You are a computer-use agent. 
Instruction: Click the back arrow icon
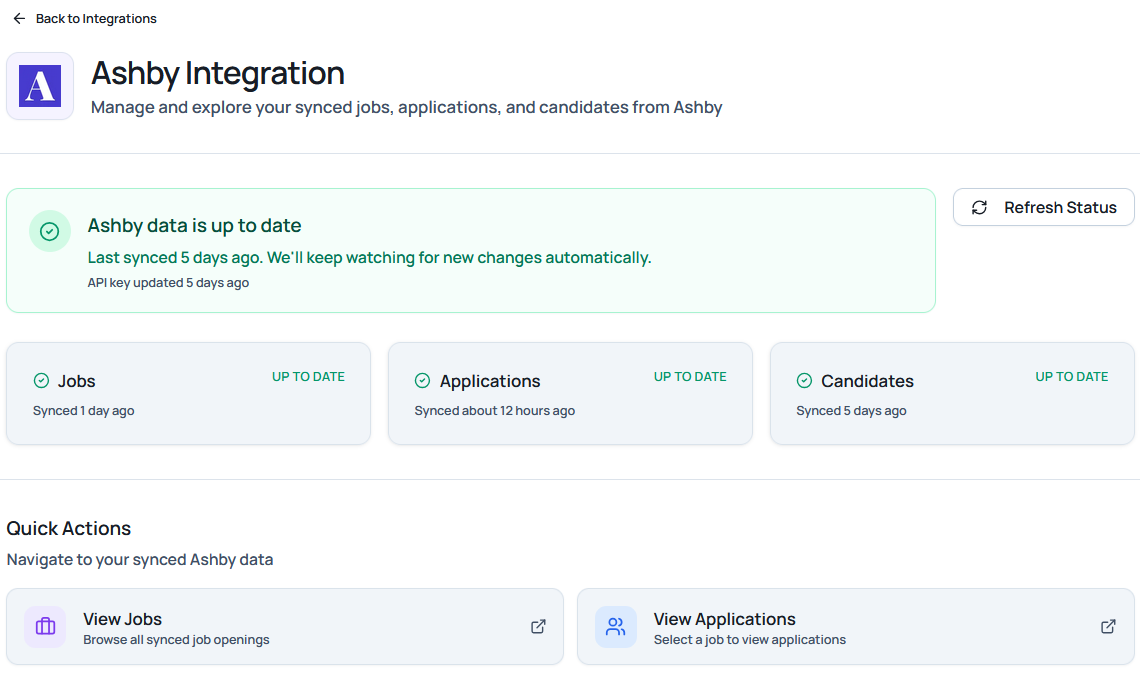pos(19,19)
